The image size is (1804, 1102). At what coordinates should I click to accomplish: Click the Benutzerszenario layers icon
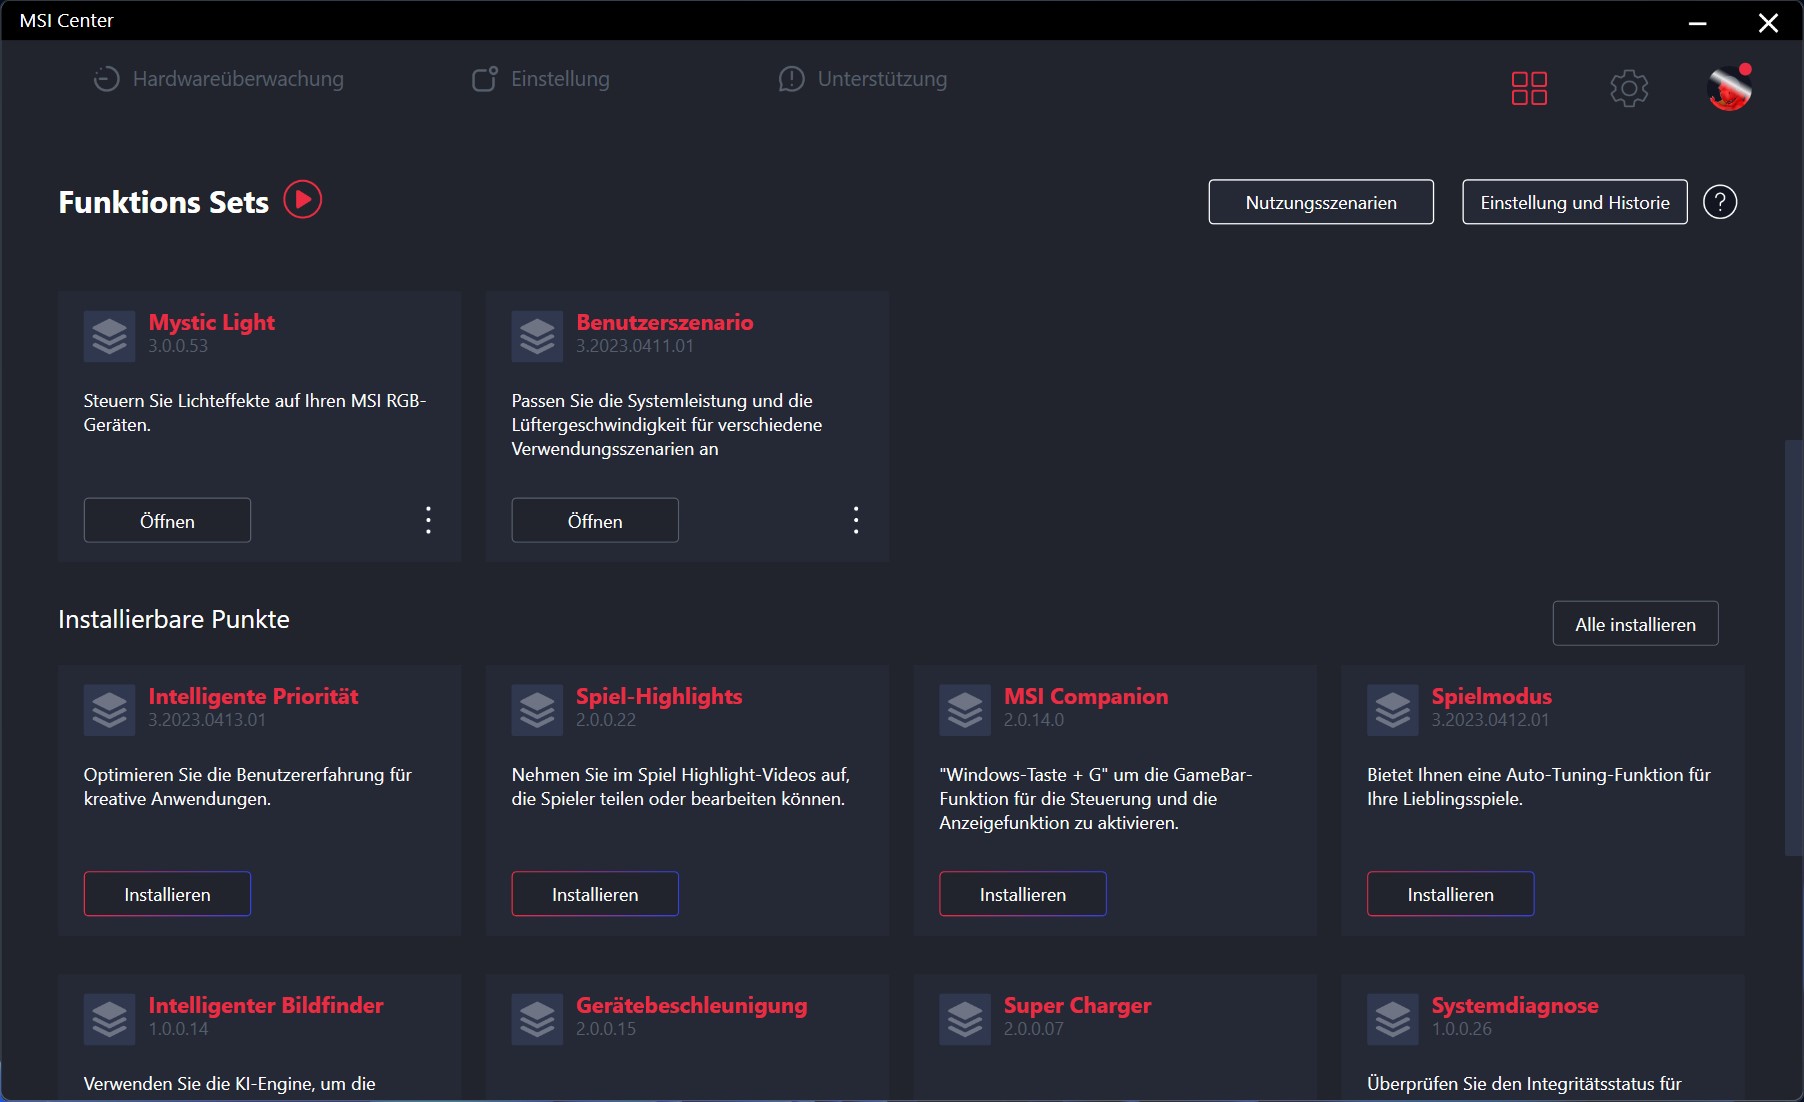tap(537, 336)
